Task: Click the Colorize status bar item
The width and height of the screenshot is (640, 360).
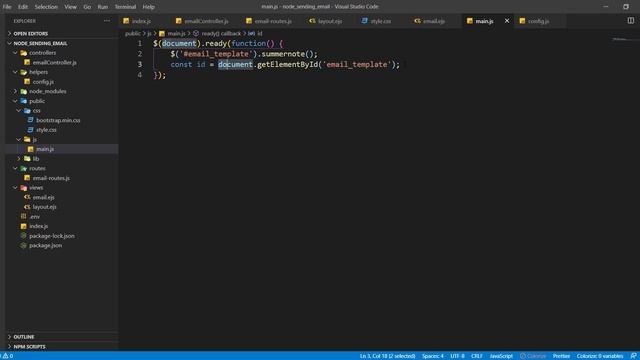Action: pos(533,356)
